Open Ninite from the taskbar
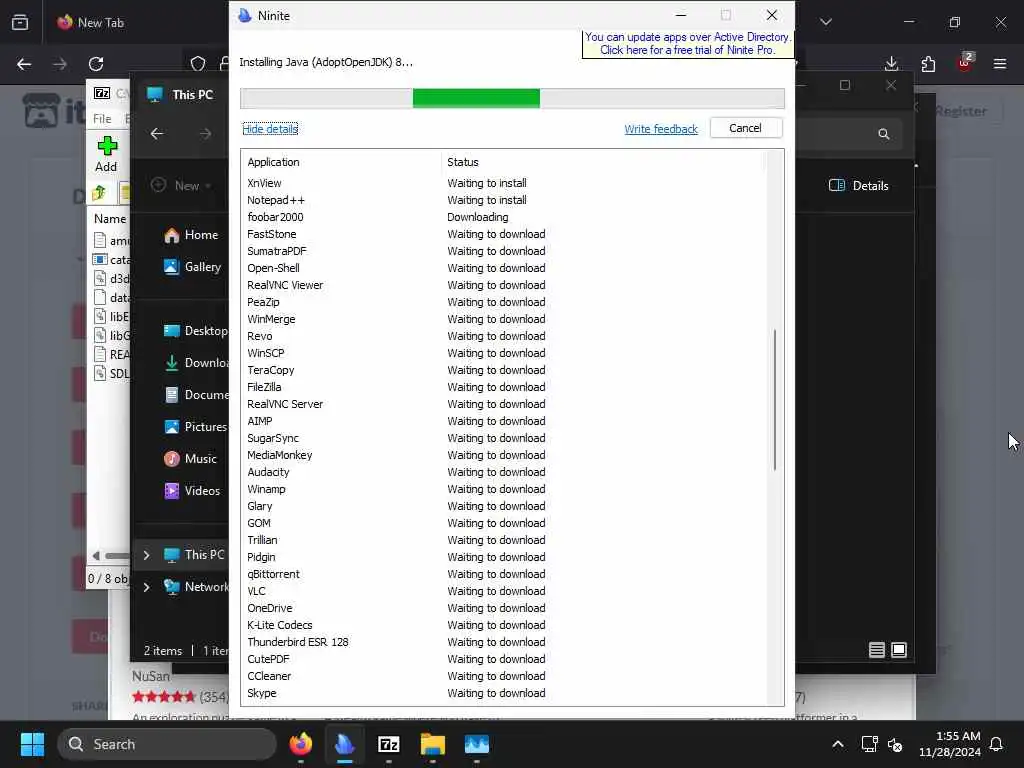The width and height of the screenshot is (1024, 768). click(x=345, y=744)
